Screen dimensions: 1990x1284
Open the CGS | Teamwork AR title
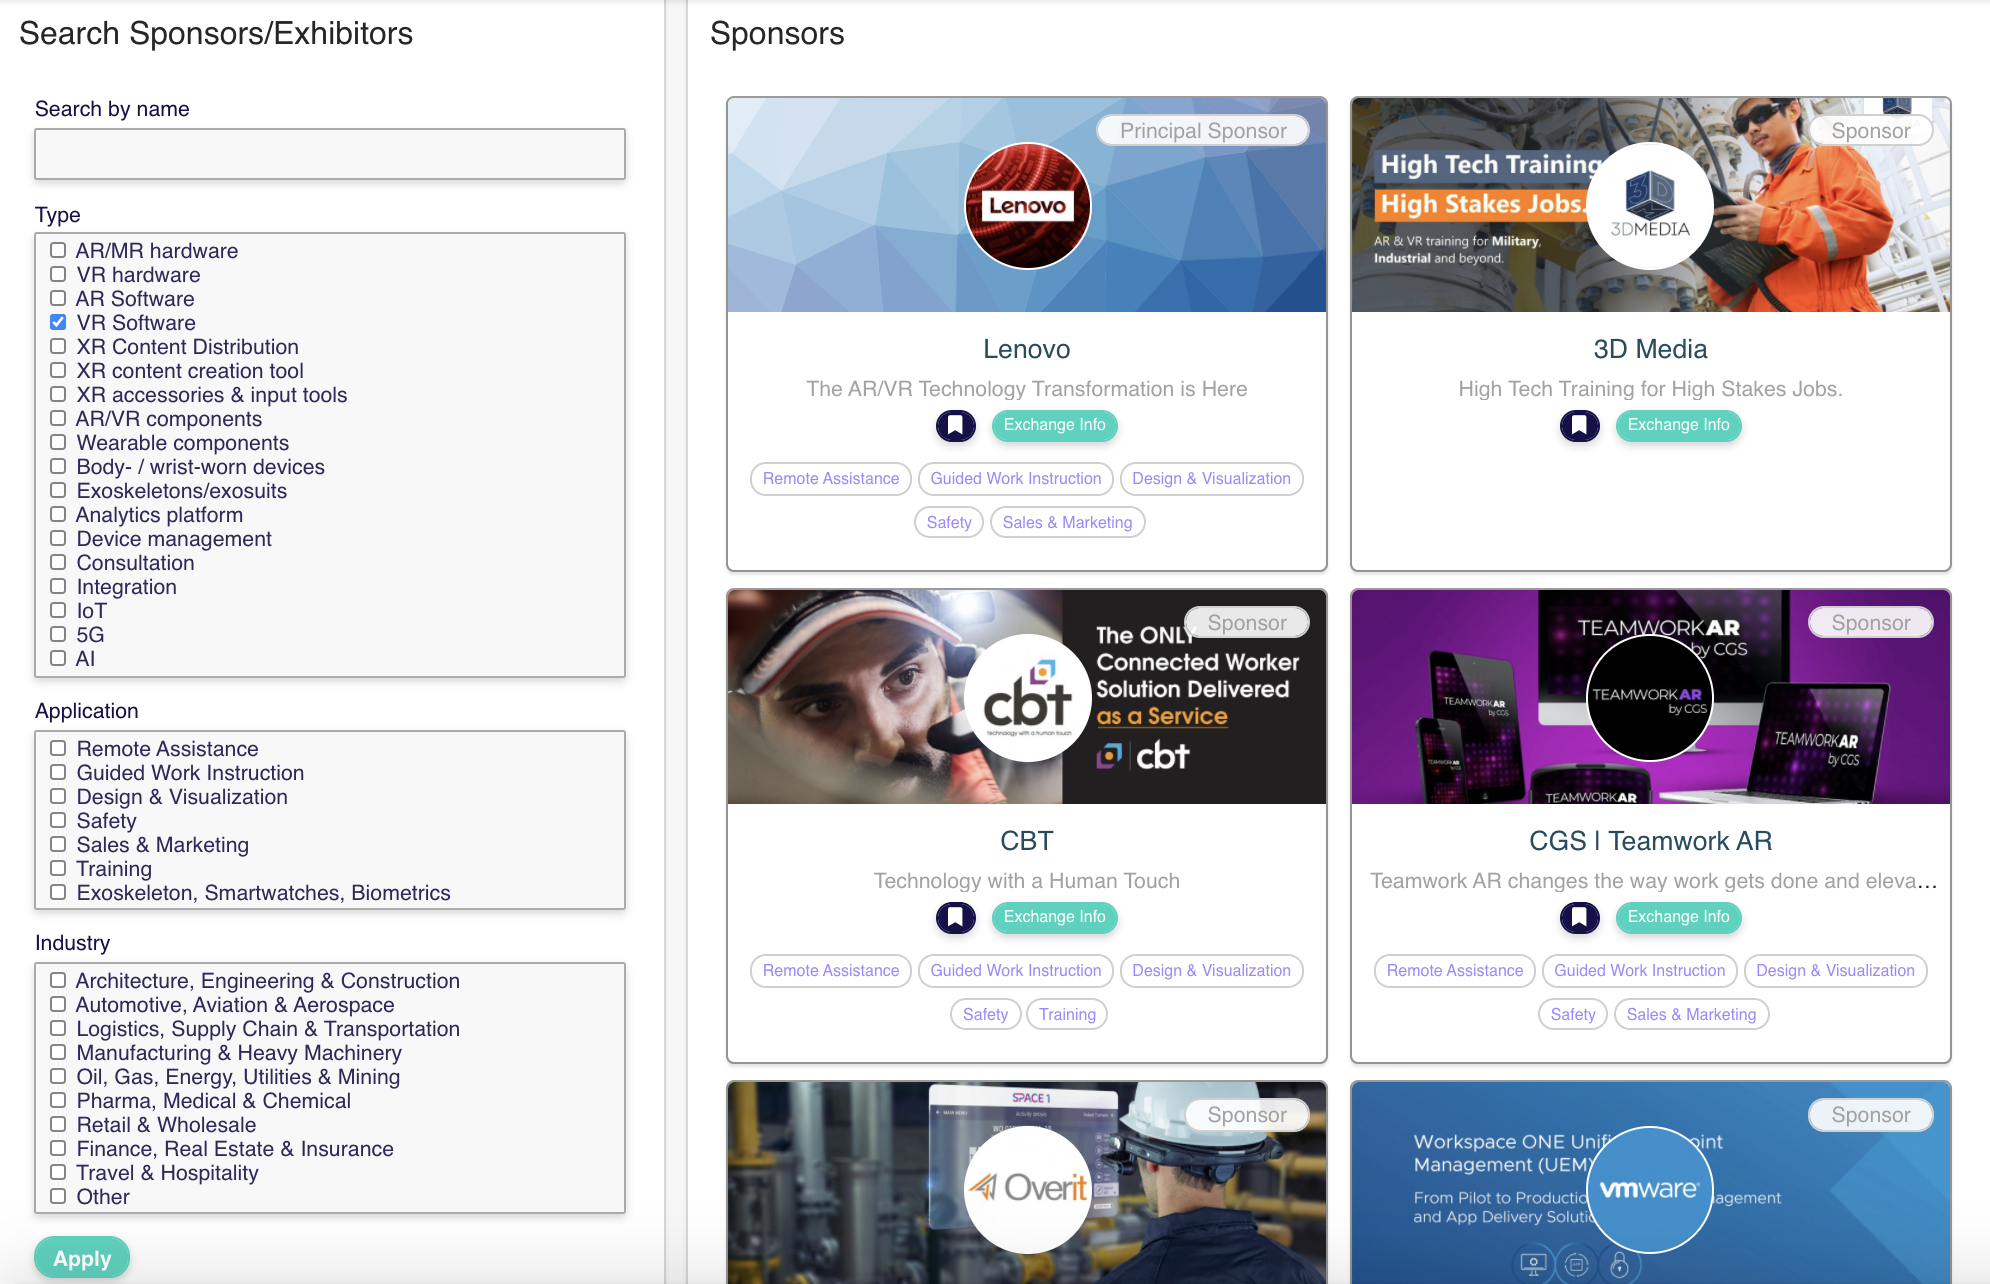(1650, 841)
